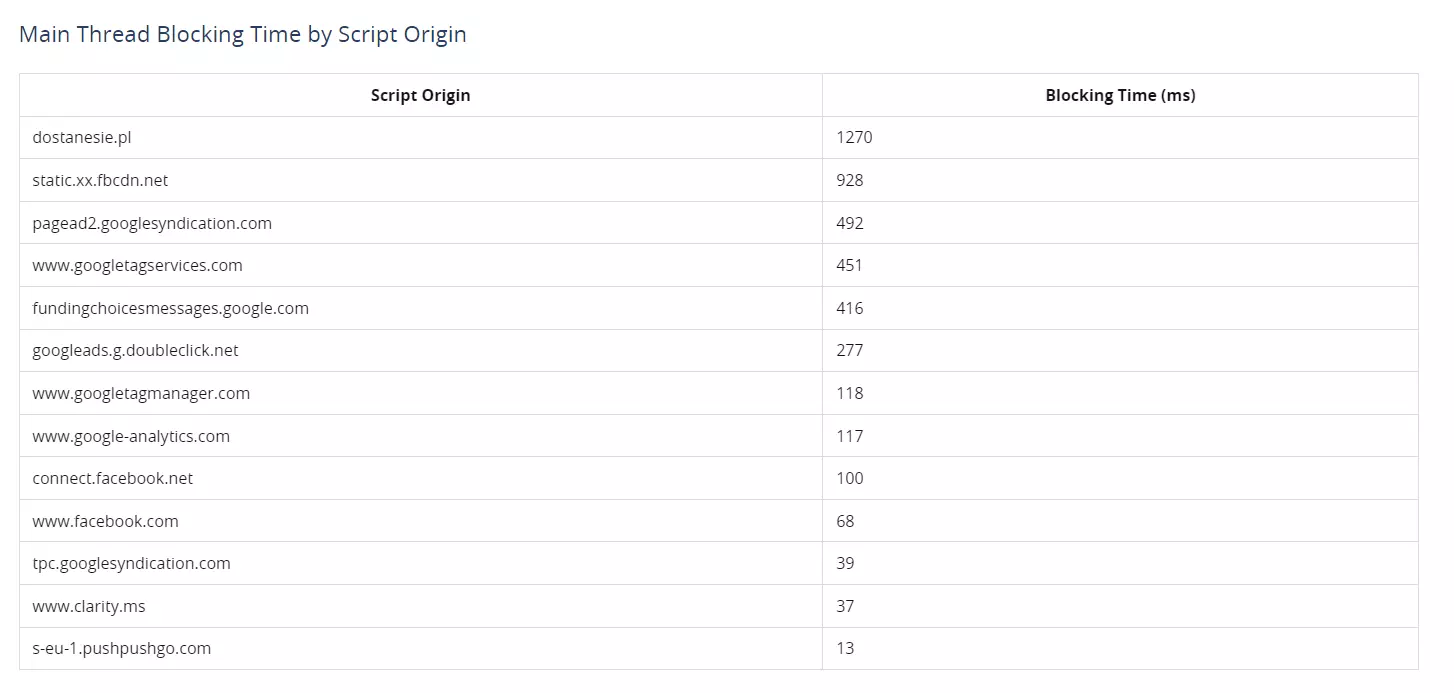Image resolution: width=1454 pixels, height=693 pixels.
Task: Click the tpc.googlesyndication.com row
Action: [718, 563]
